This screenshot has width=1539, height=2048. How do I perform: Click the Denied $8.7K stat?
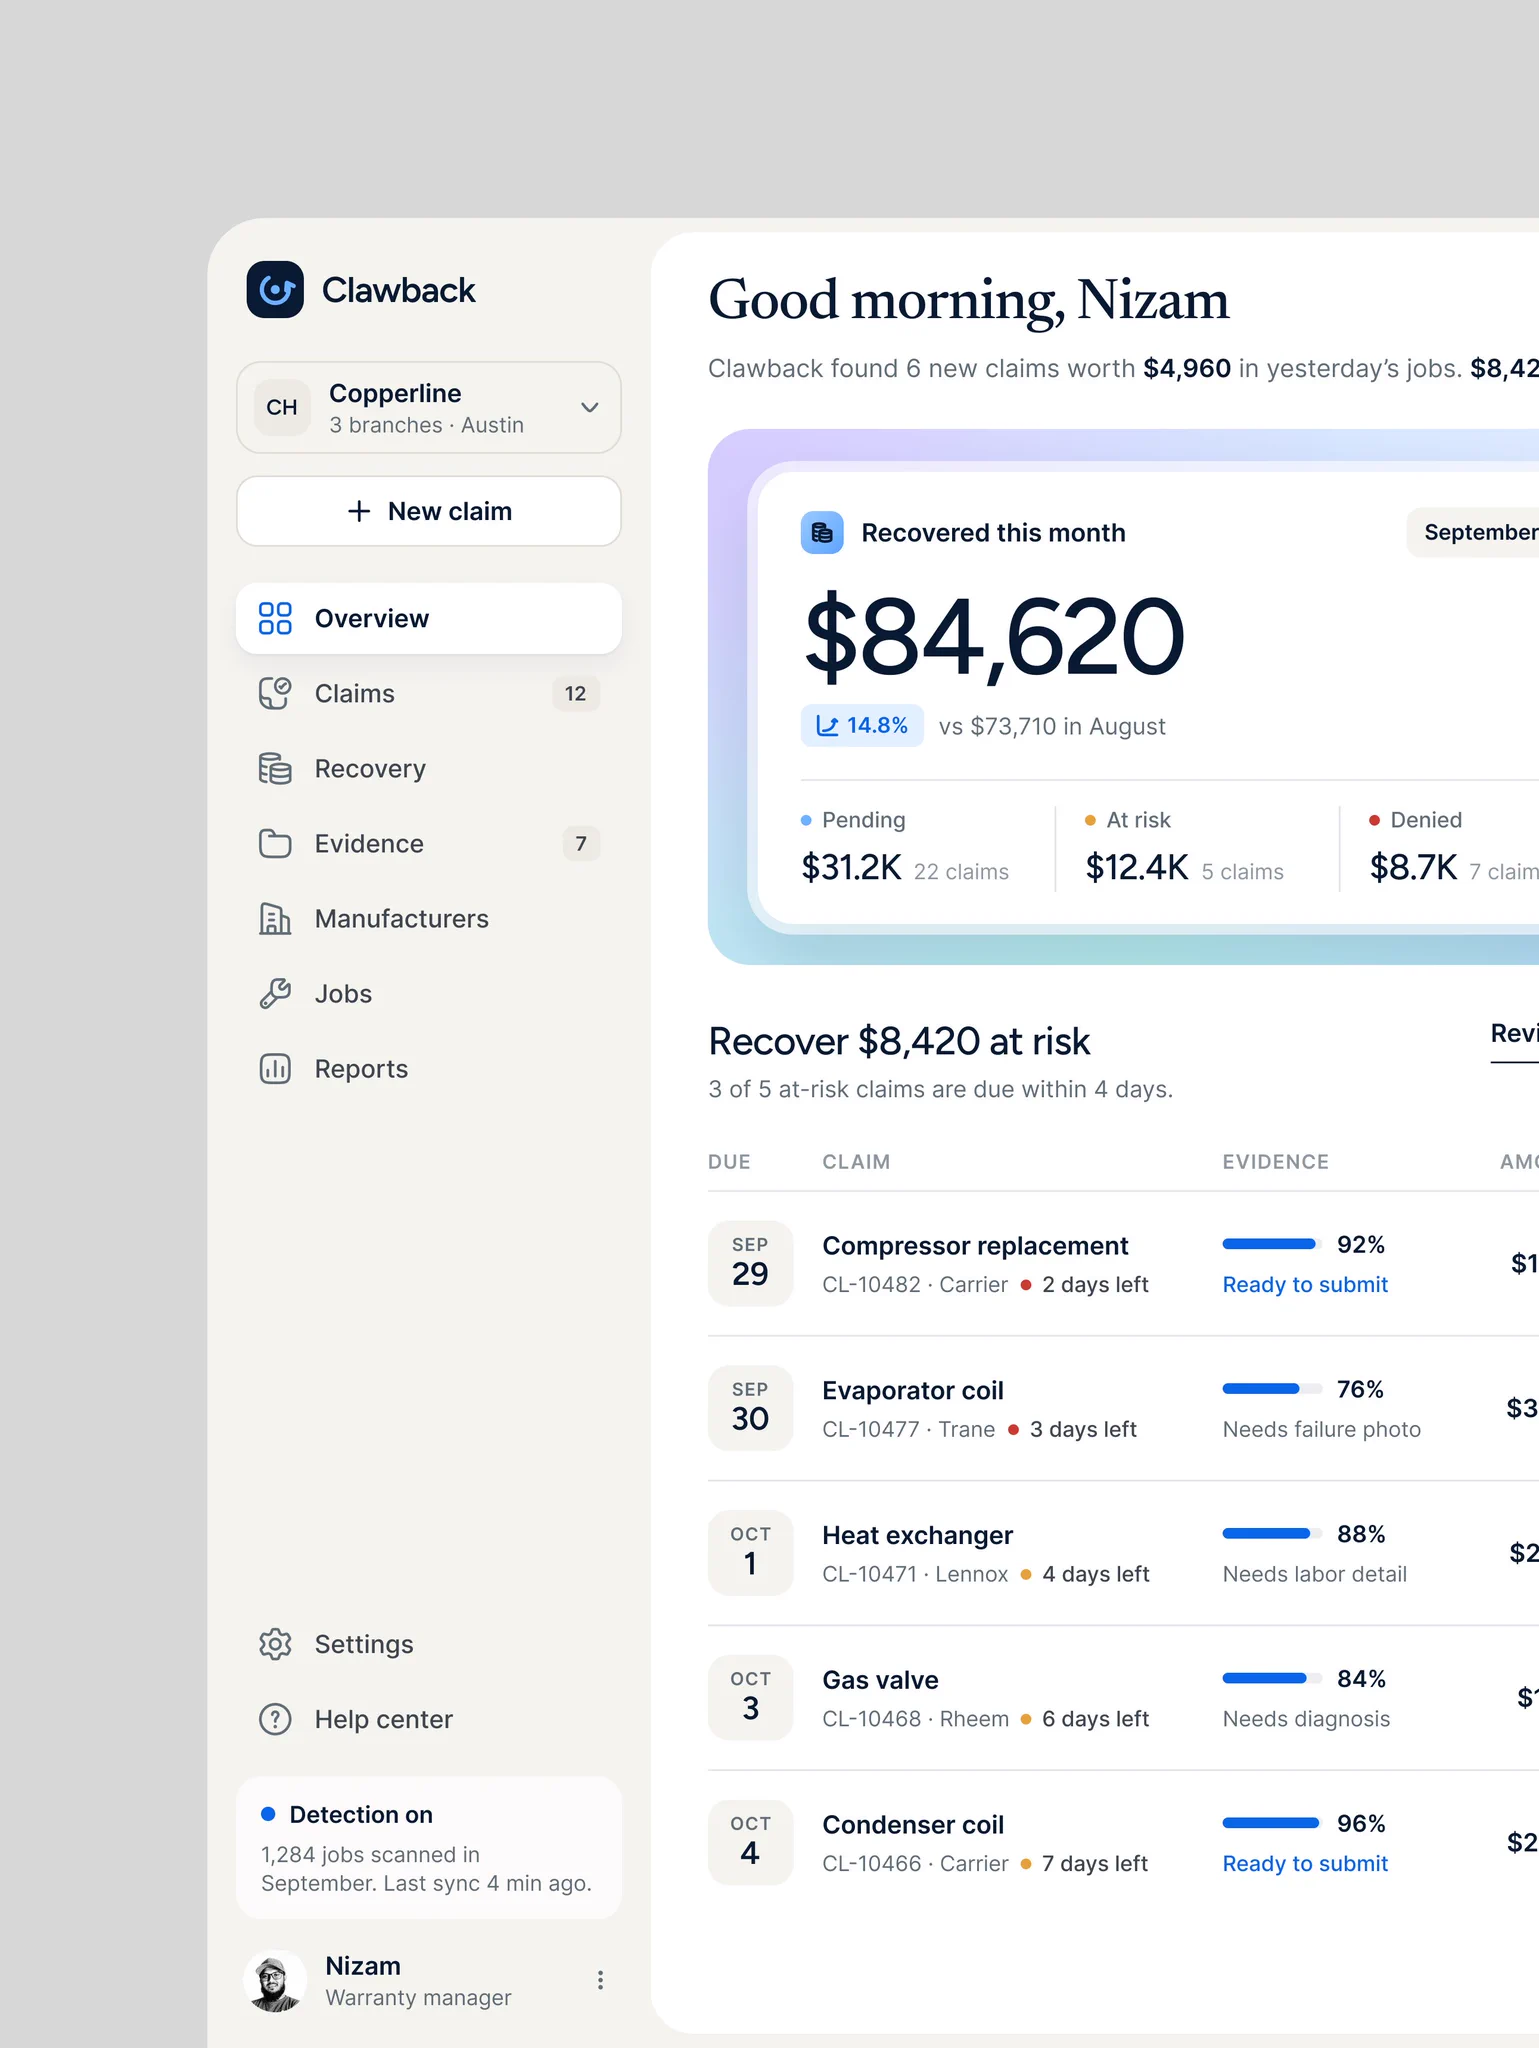[1454, 847]
